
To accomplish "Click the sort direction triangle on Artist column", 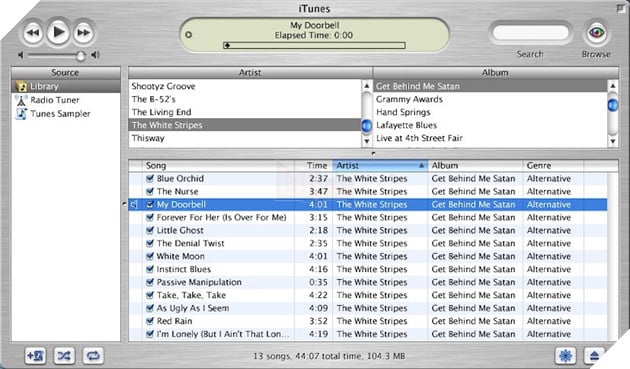I will coord(421,166).
